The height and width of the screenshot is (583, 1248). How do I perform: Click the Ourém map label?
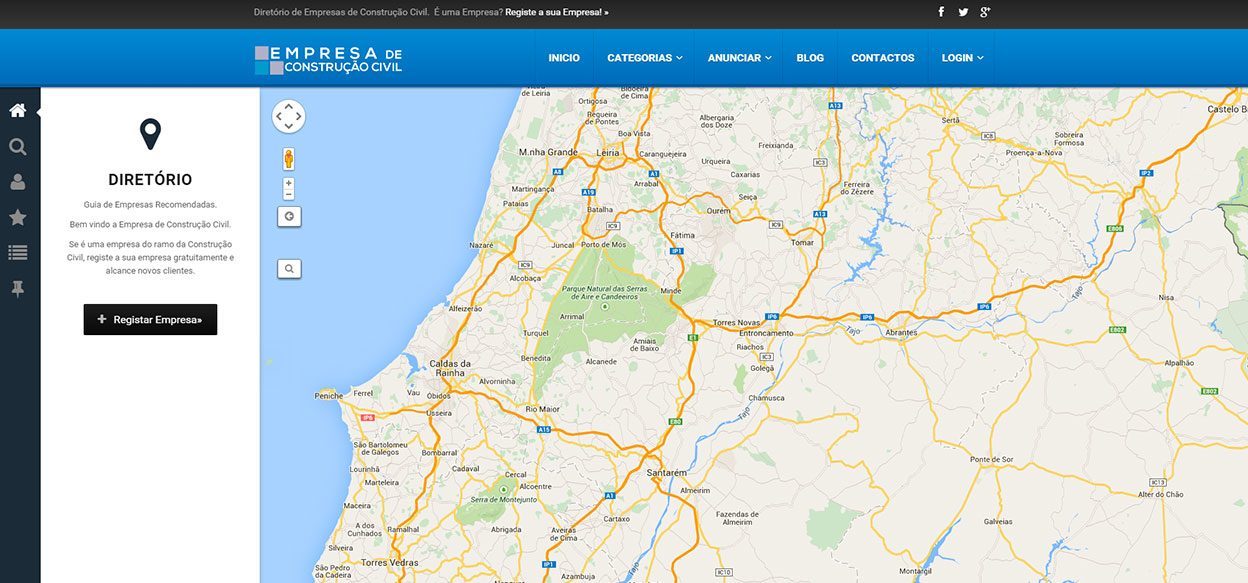pyautogui.click(x=719, y=211)
